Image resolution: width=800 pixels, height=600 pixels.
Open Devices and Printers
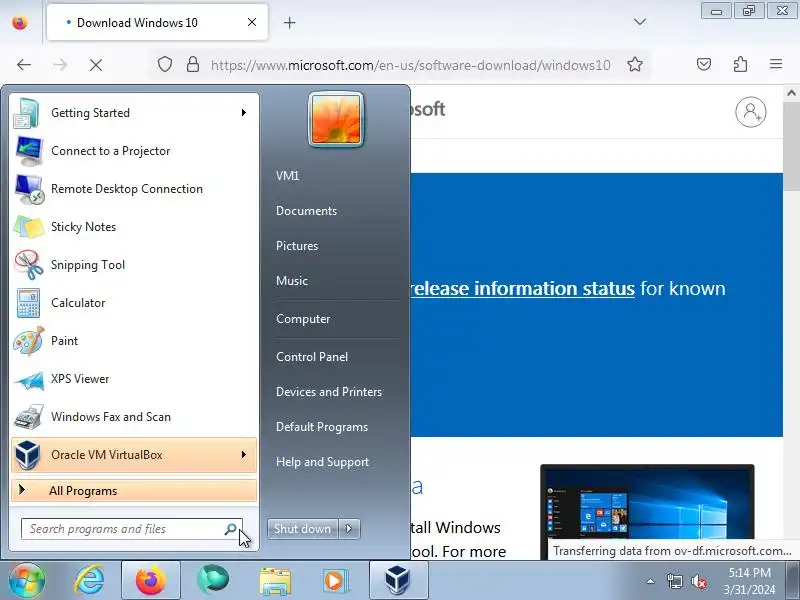point(329,392)
